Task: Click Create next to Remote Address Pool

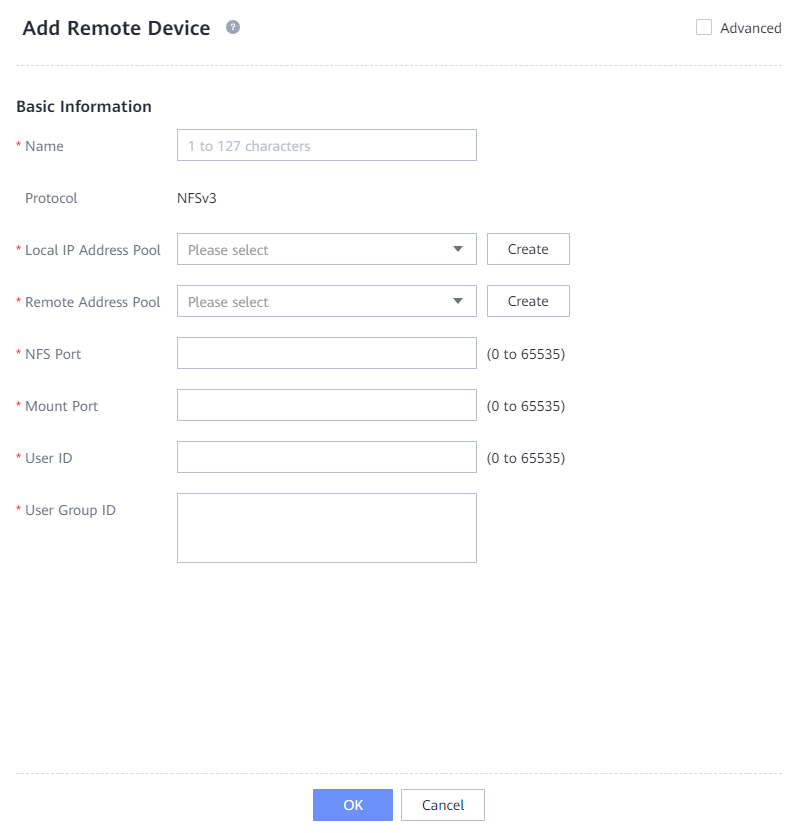Action: pyautogui.click(x=528, y=301)
